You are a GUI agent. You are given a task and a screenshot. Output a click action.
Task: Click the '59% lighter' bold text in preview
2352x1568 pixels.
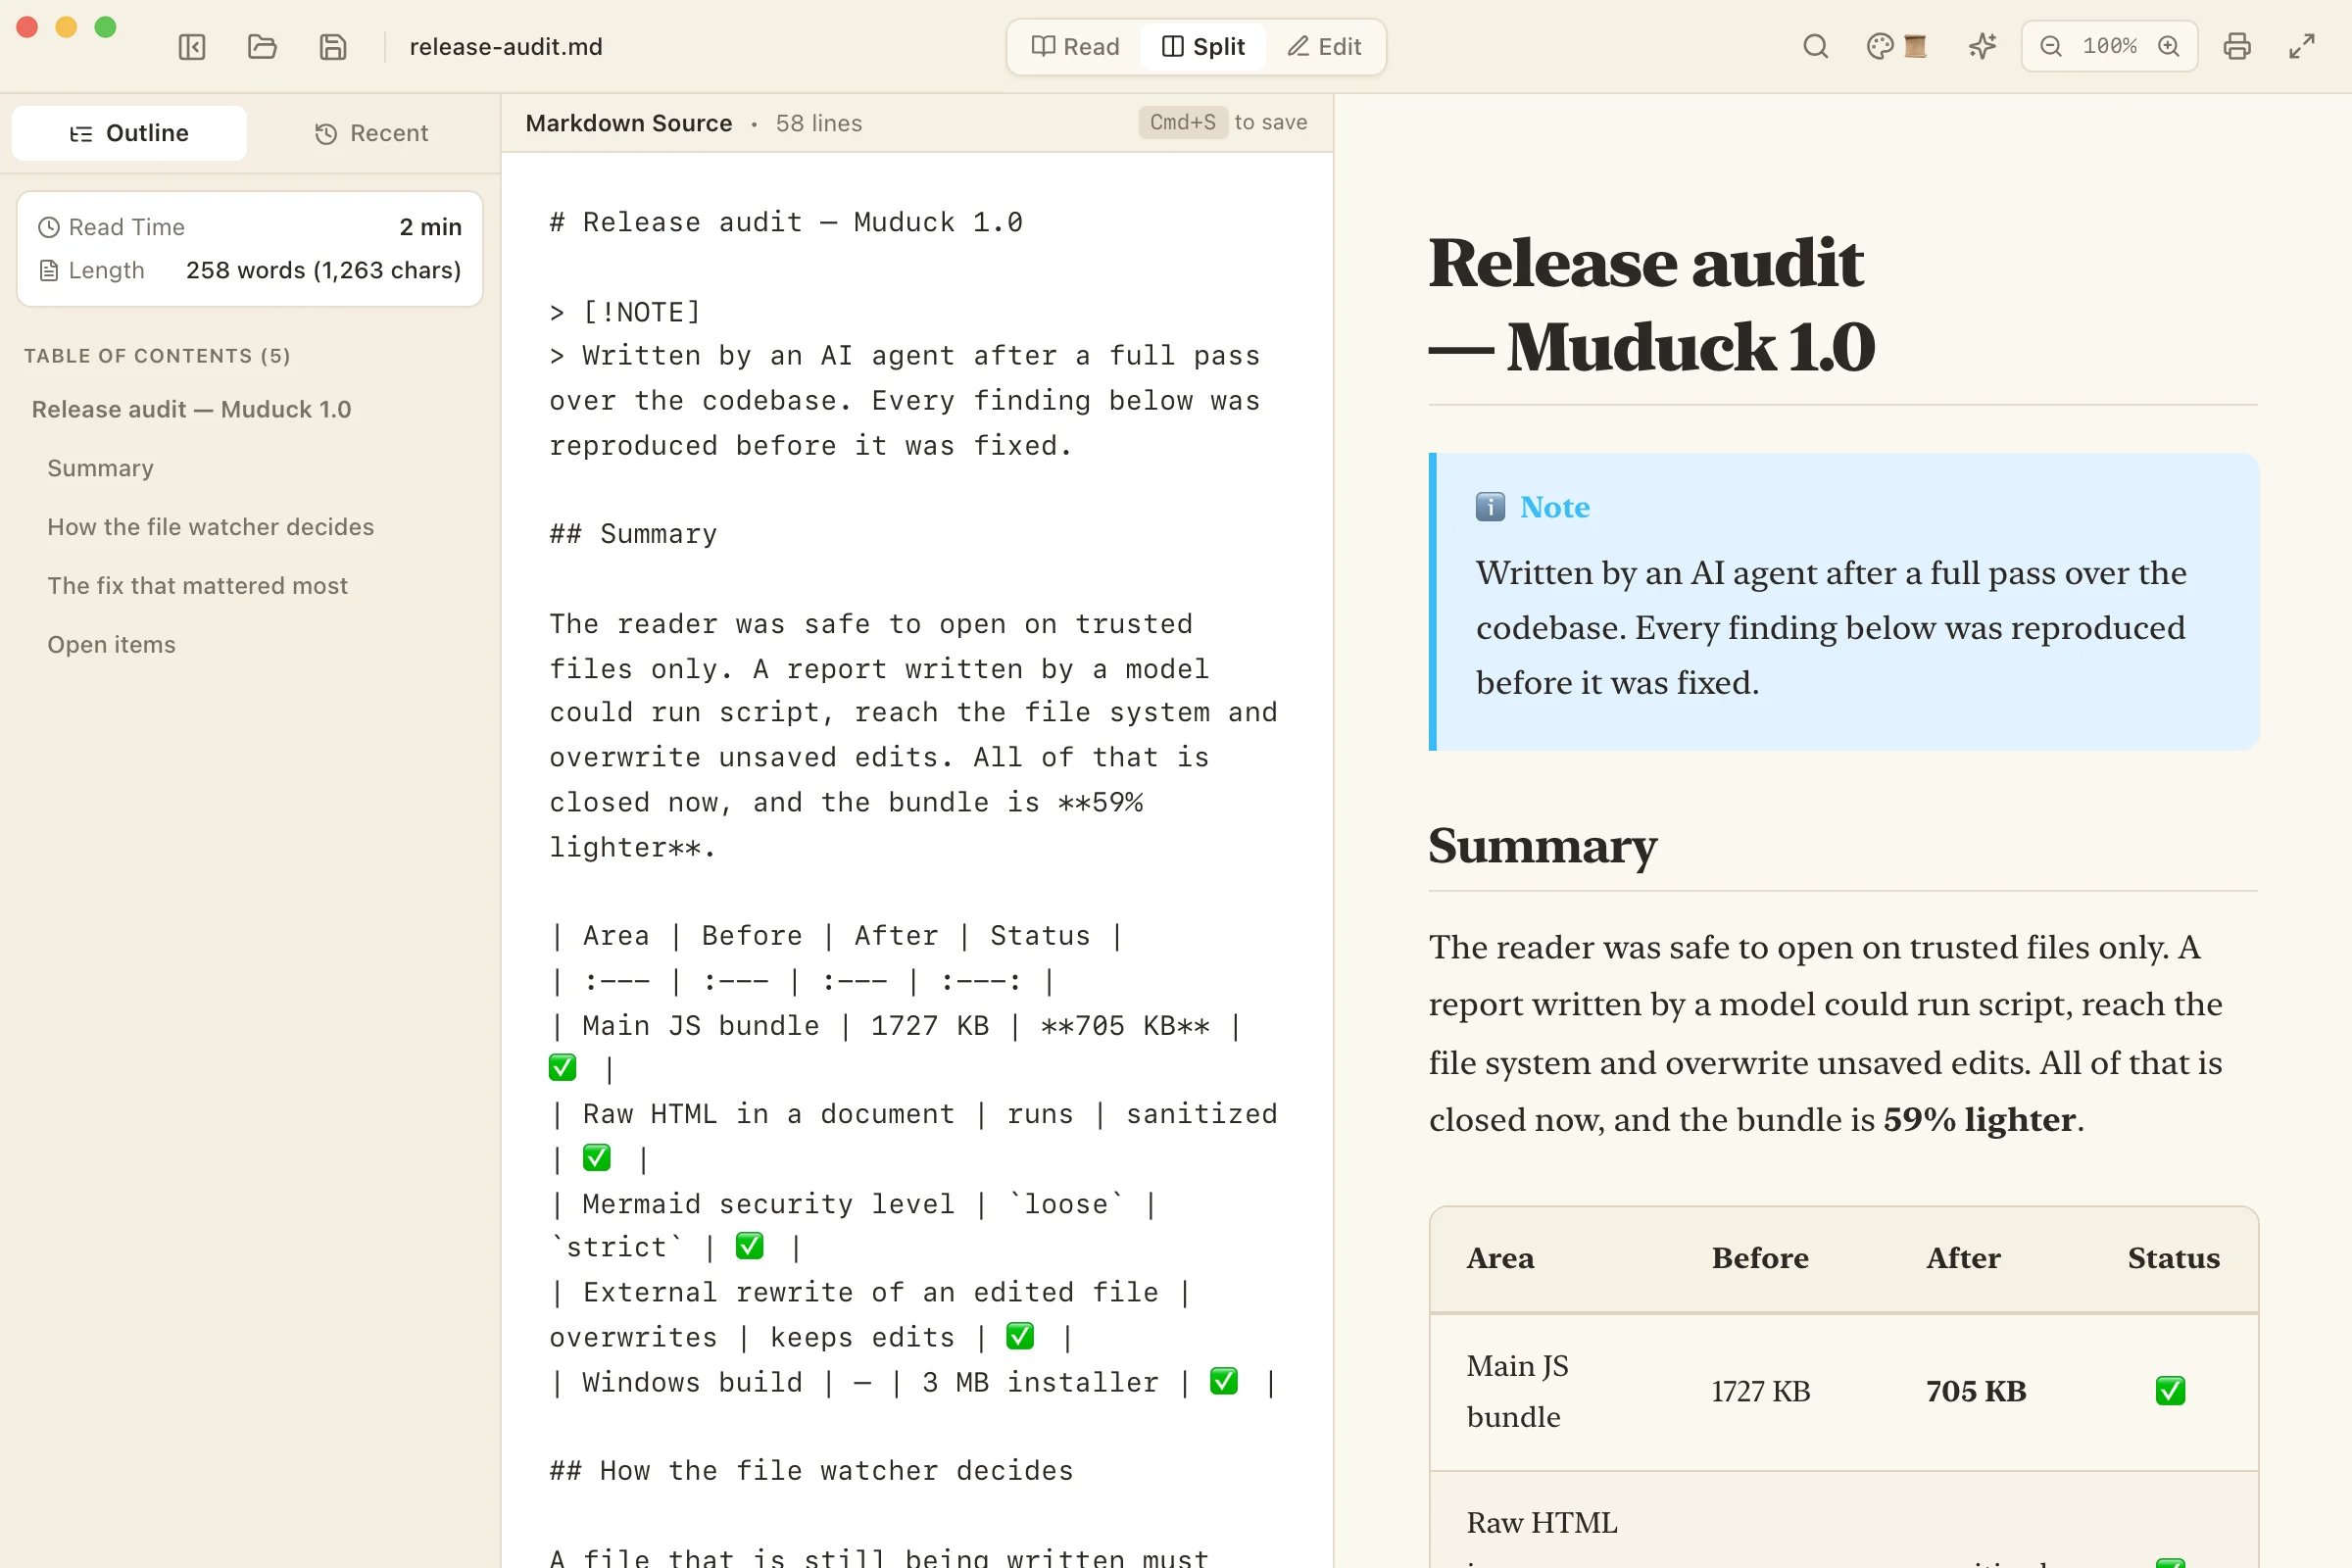[x=1980, y=1119]
